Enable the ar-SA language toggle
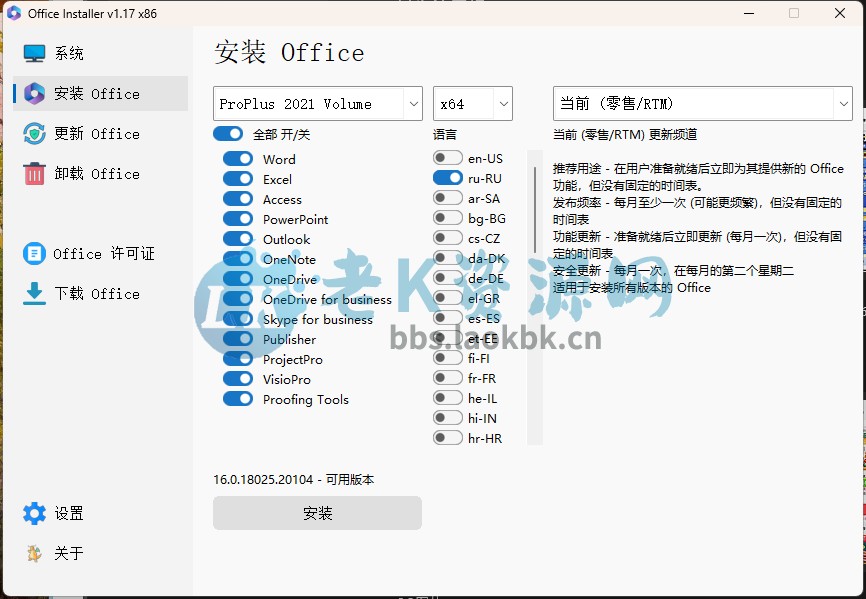This screenshot has width=866, height=599. (448, 198)
